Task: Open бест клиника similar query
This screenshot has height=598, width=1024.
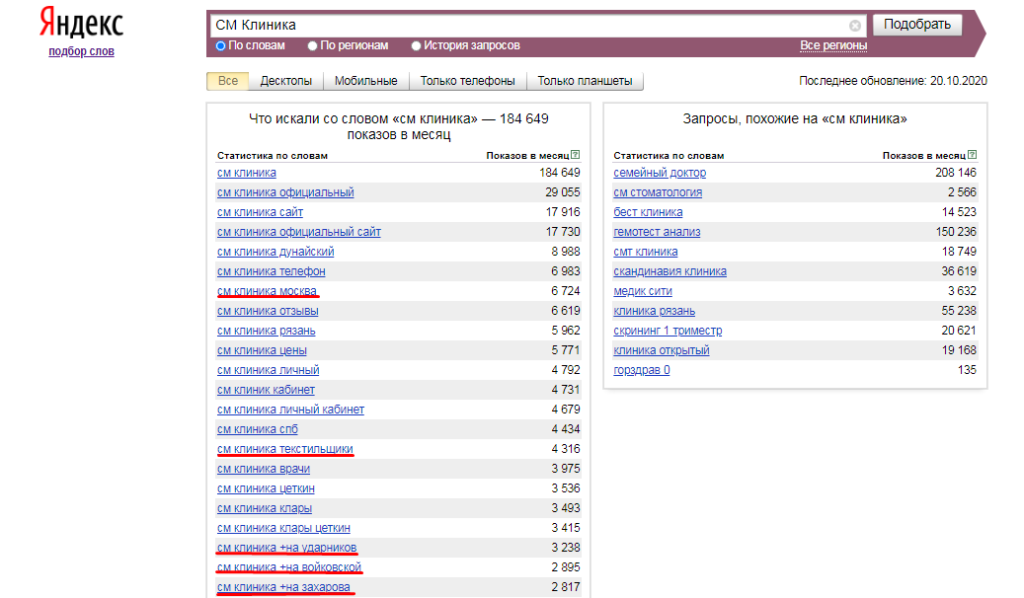Action: (648, 212)
